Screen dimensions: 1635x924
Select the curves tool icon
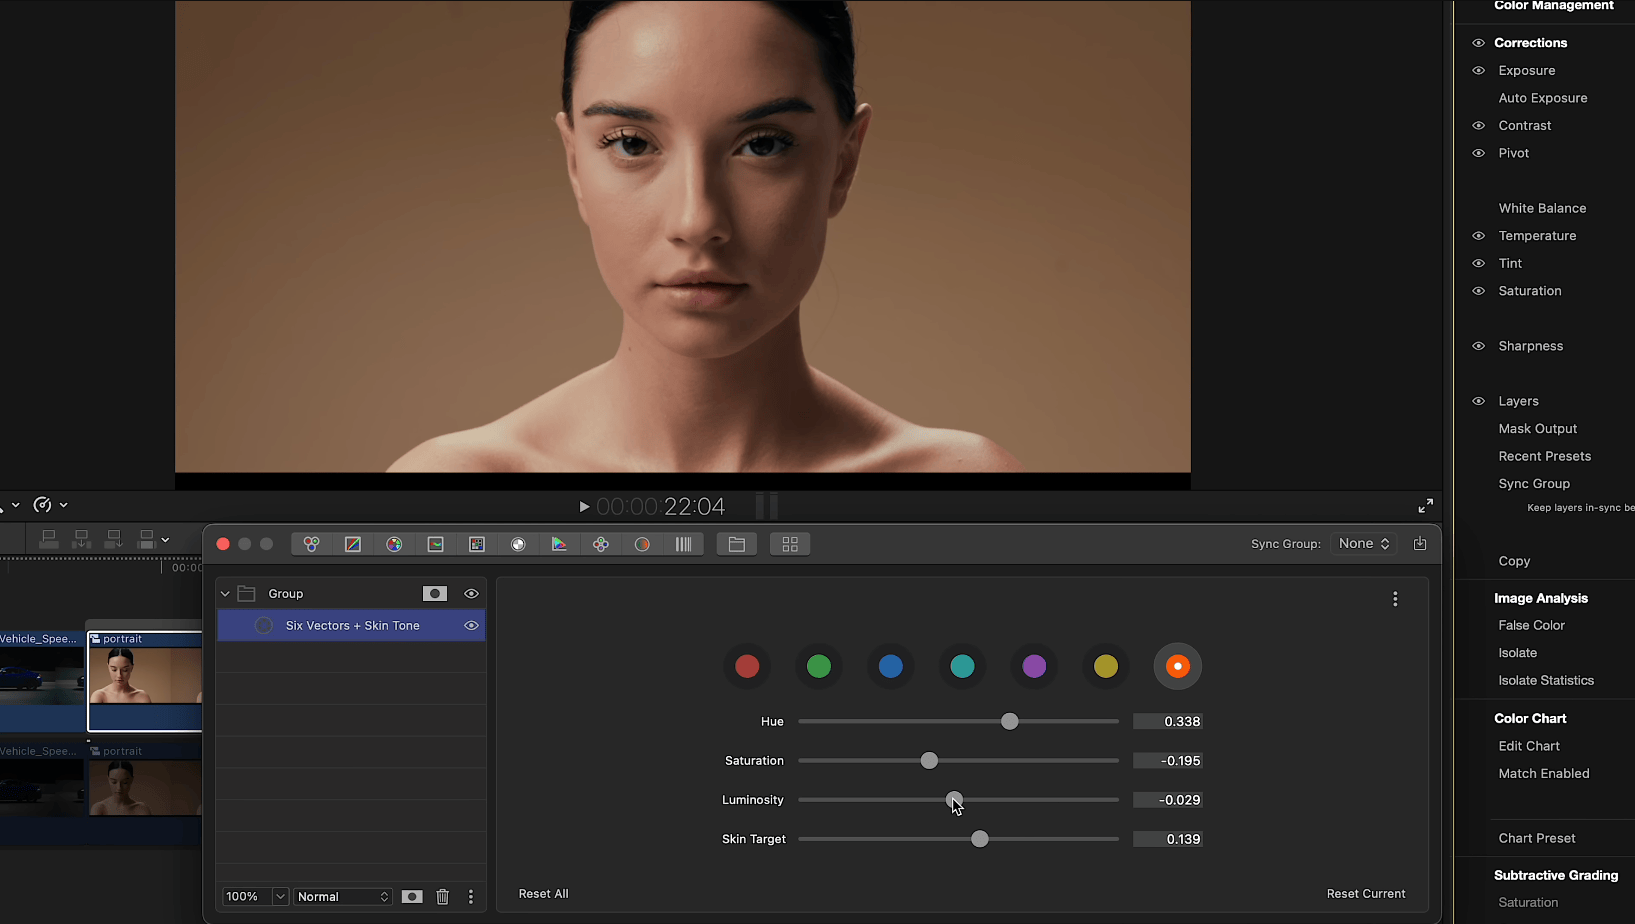click(x=353, y=544)
